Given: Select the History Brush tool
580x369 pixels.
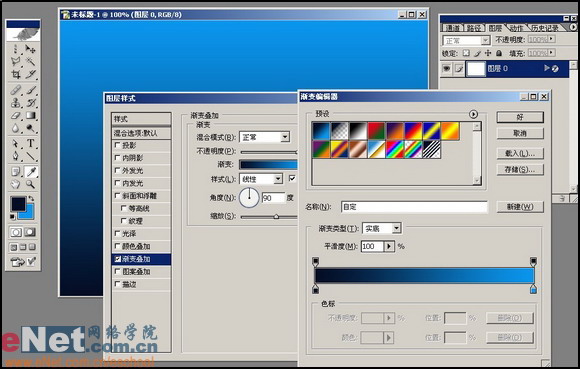Looking at the screenshot, I should click(x=31, y=103).
